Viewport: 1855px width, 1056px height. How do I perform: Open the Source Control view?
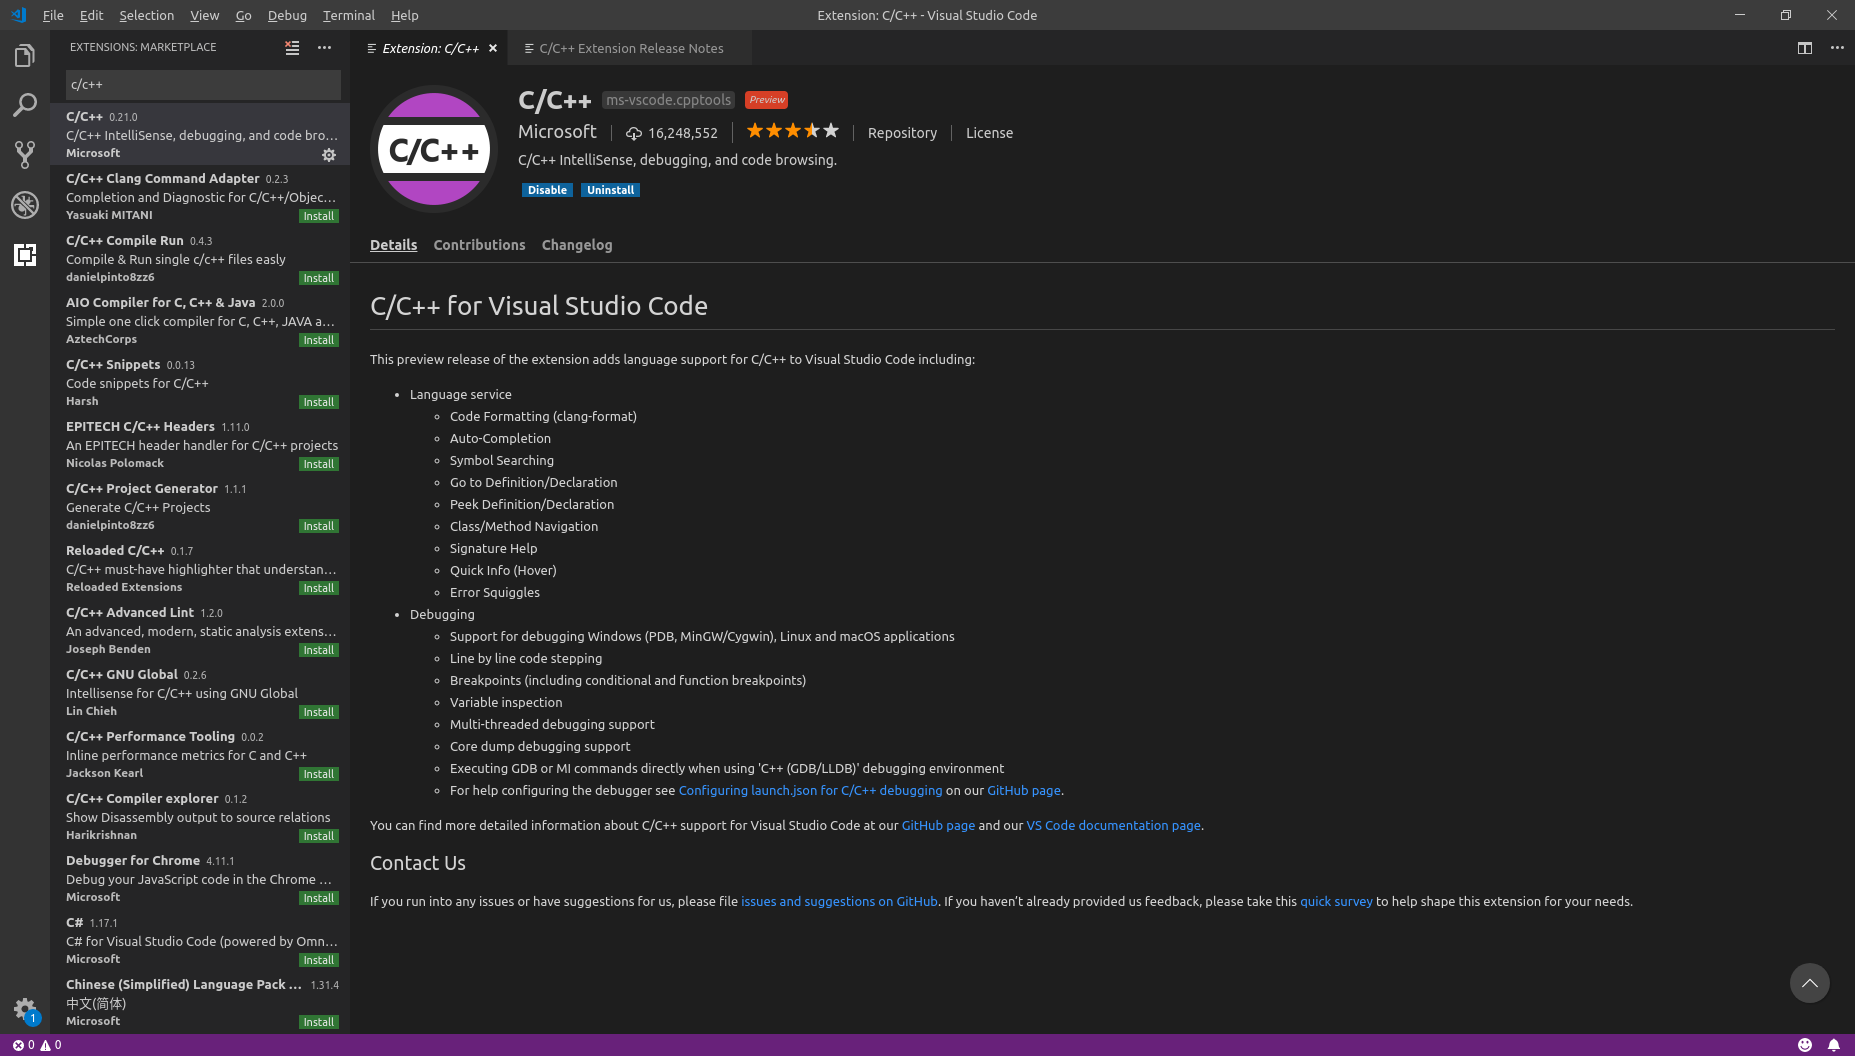tap(25, 155)
